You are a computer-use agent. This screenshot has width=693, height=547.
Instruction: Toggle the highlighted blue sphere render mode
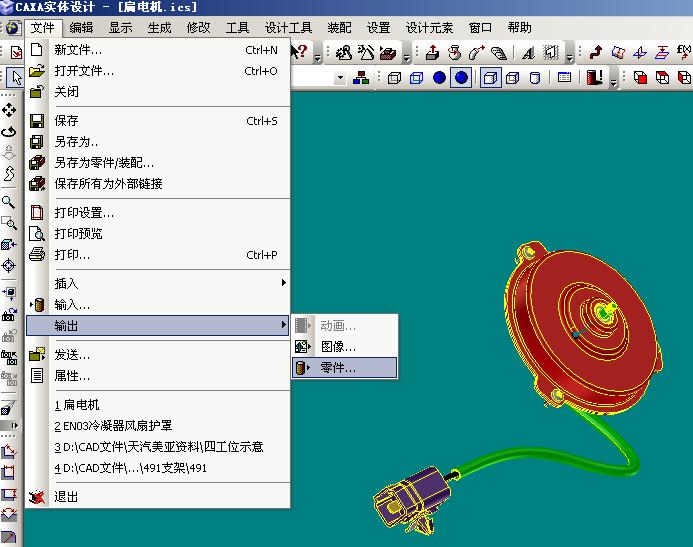pos(461,78)
